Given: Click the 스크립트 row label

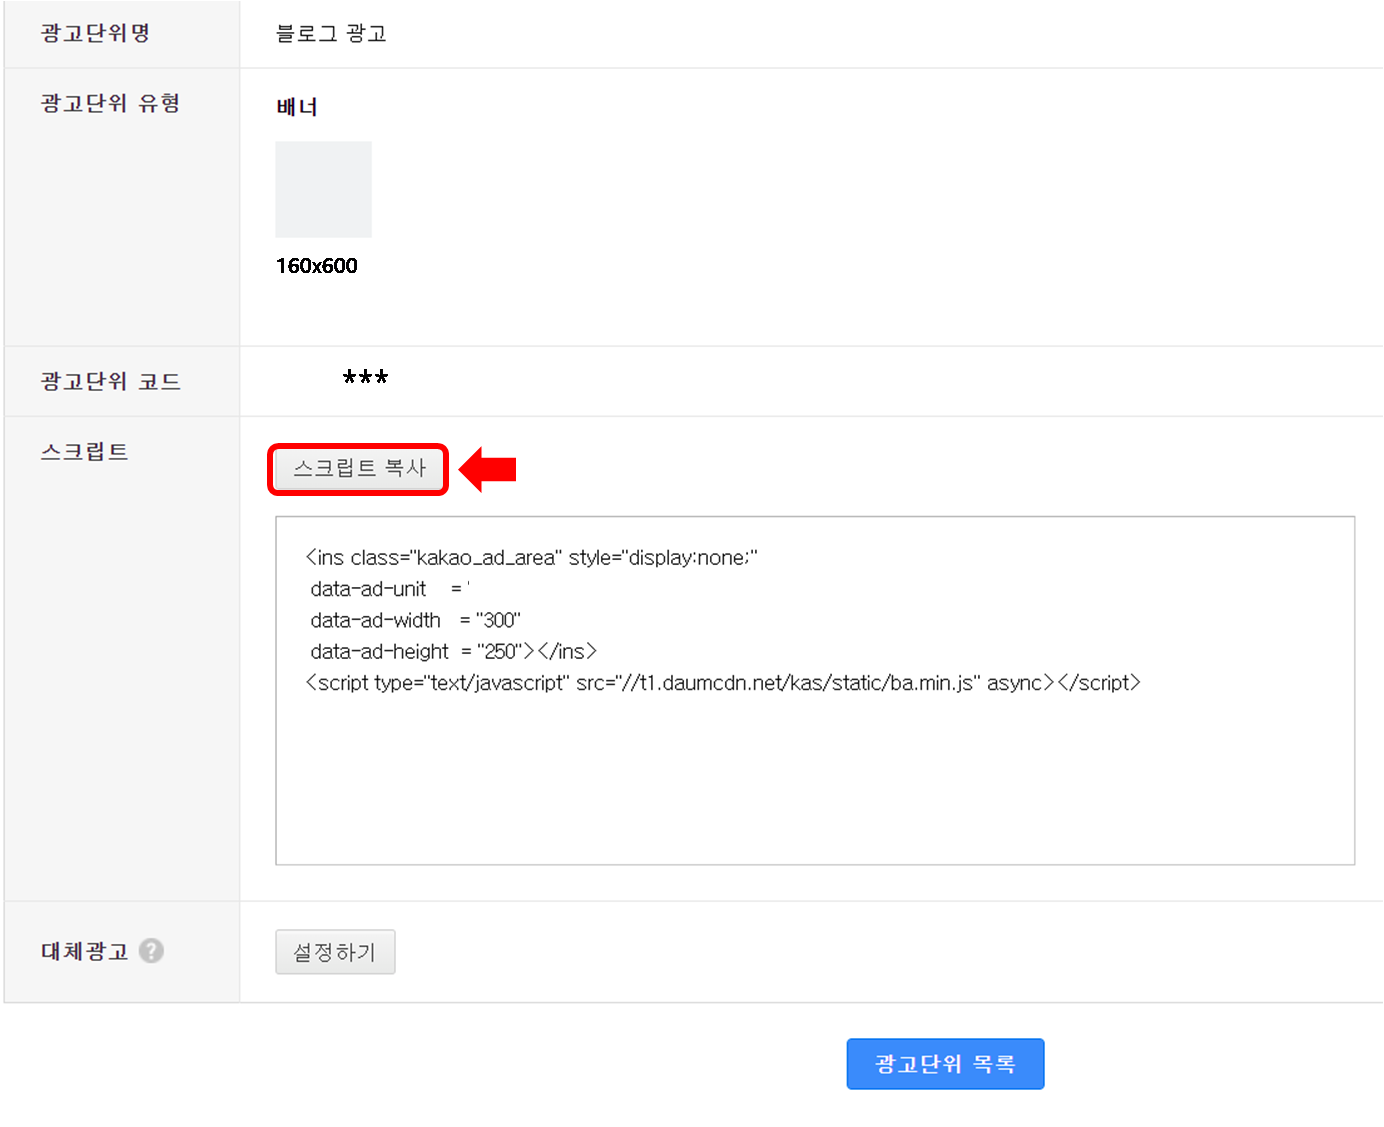Looking at the screenshot, I should [x=84, y=451].
